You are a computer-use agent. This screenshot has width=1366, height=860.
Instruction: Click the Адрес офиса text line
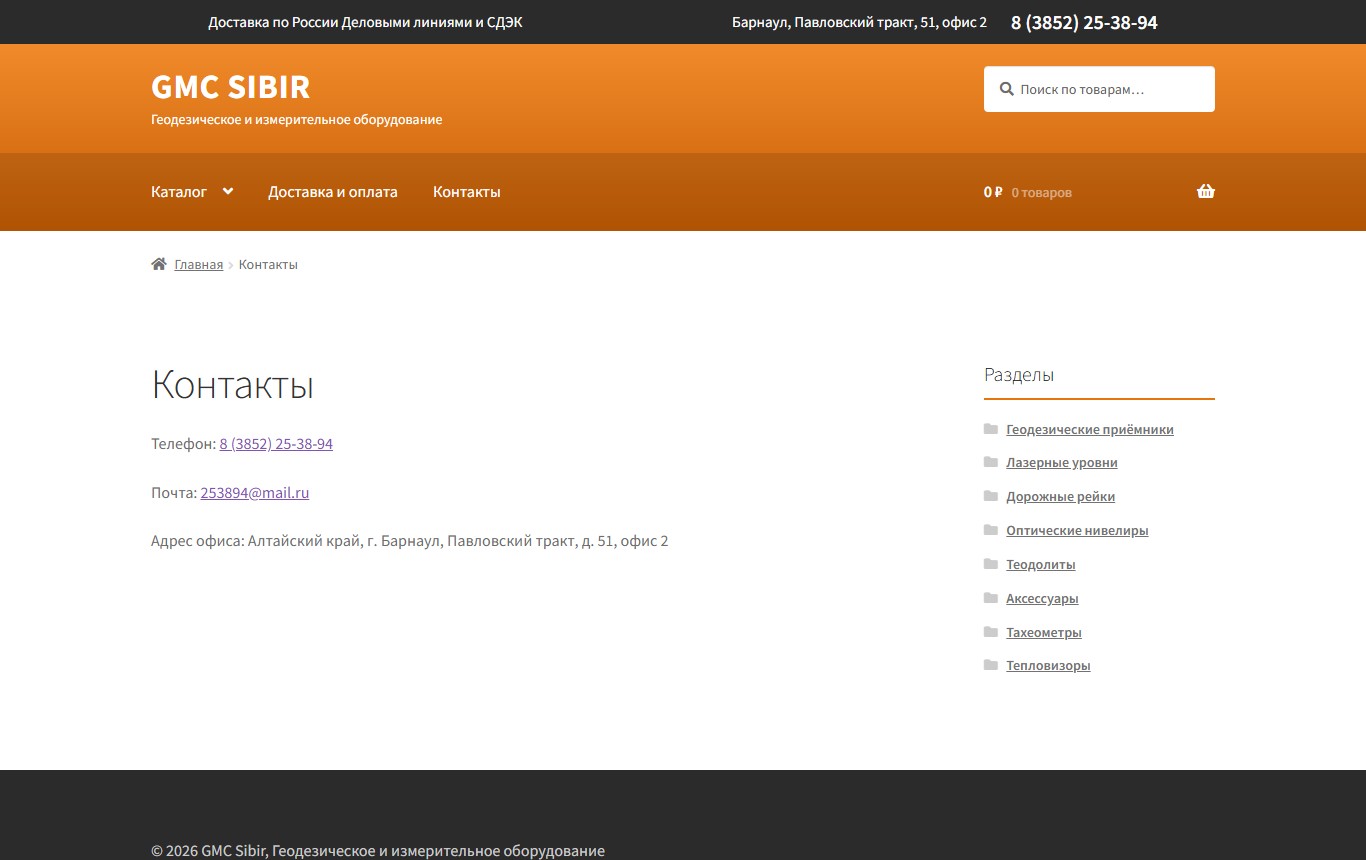(410, 541)
